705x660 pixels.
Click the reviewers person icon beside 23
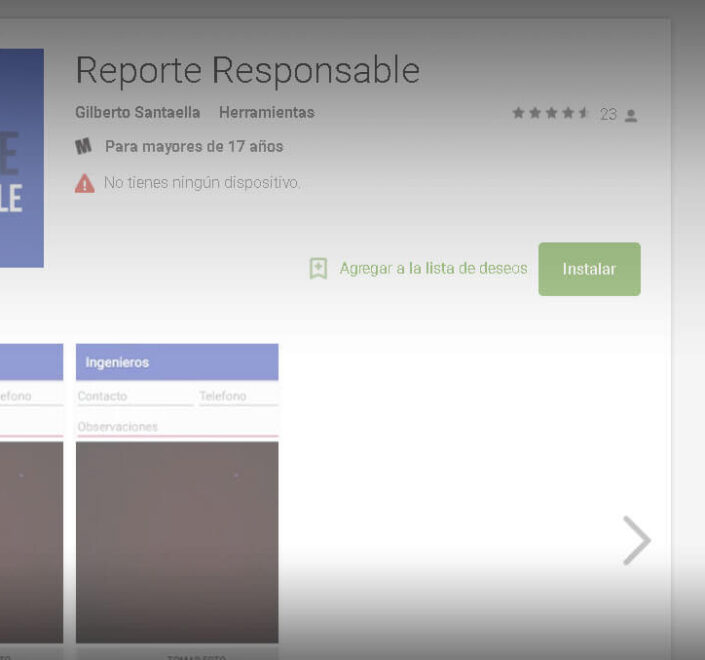(x=631, y=115)
